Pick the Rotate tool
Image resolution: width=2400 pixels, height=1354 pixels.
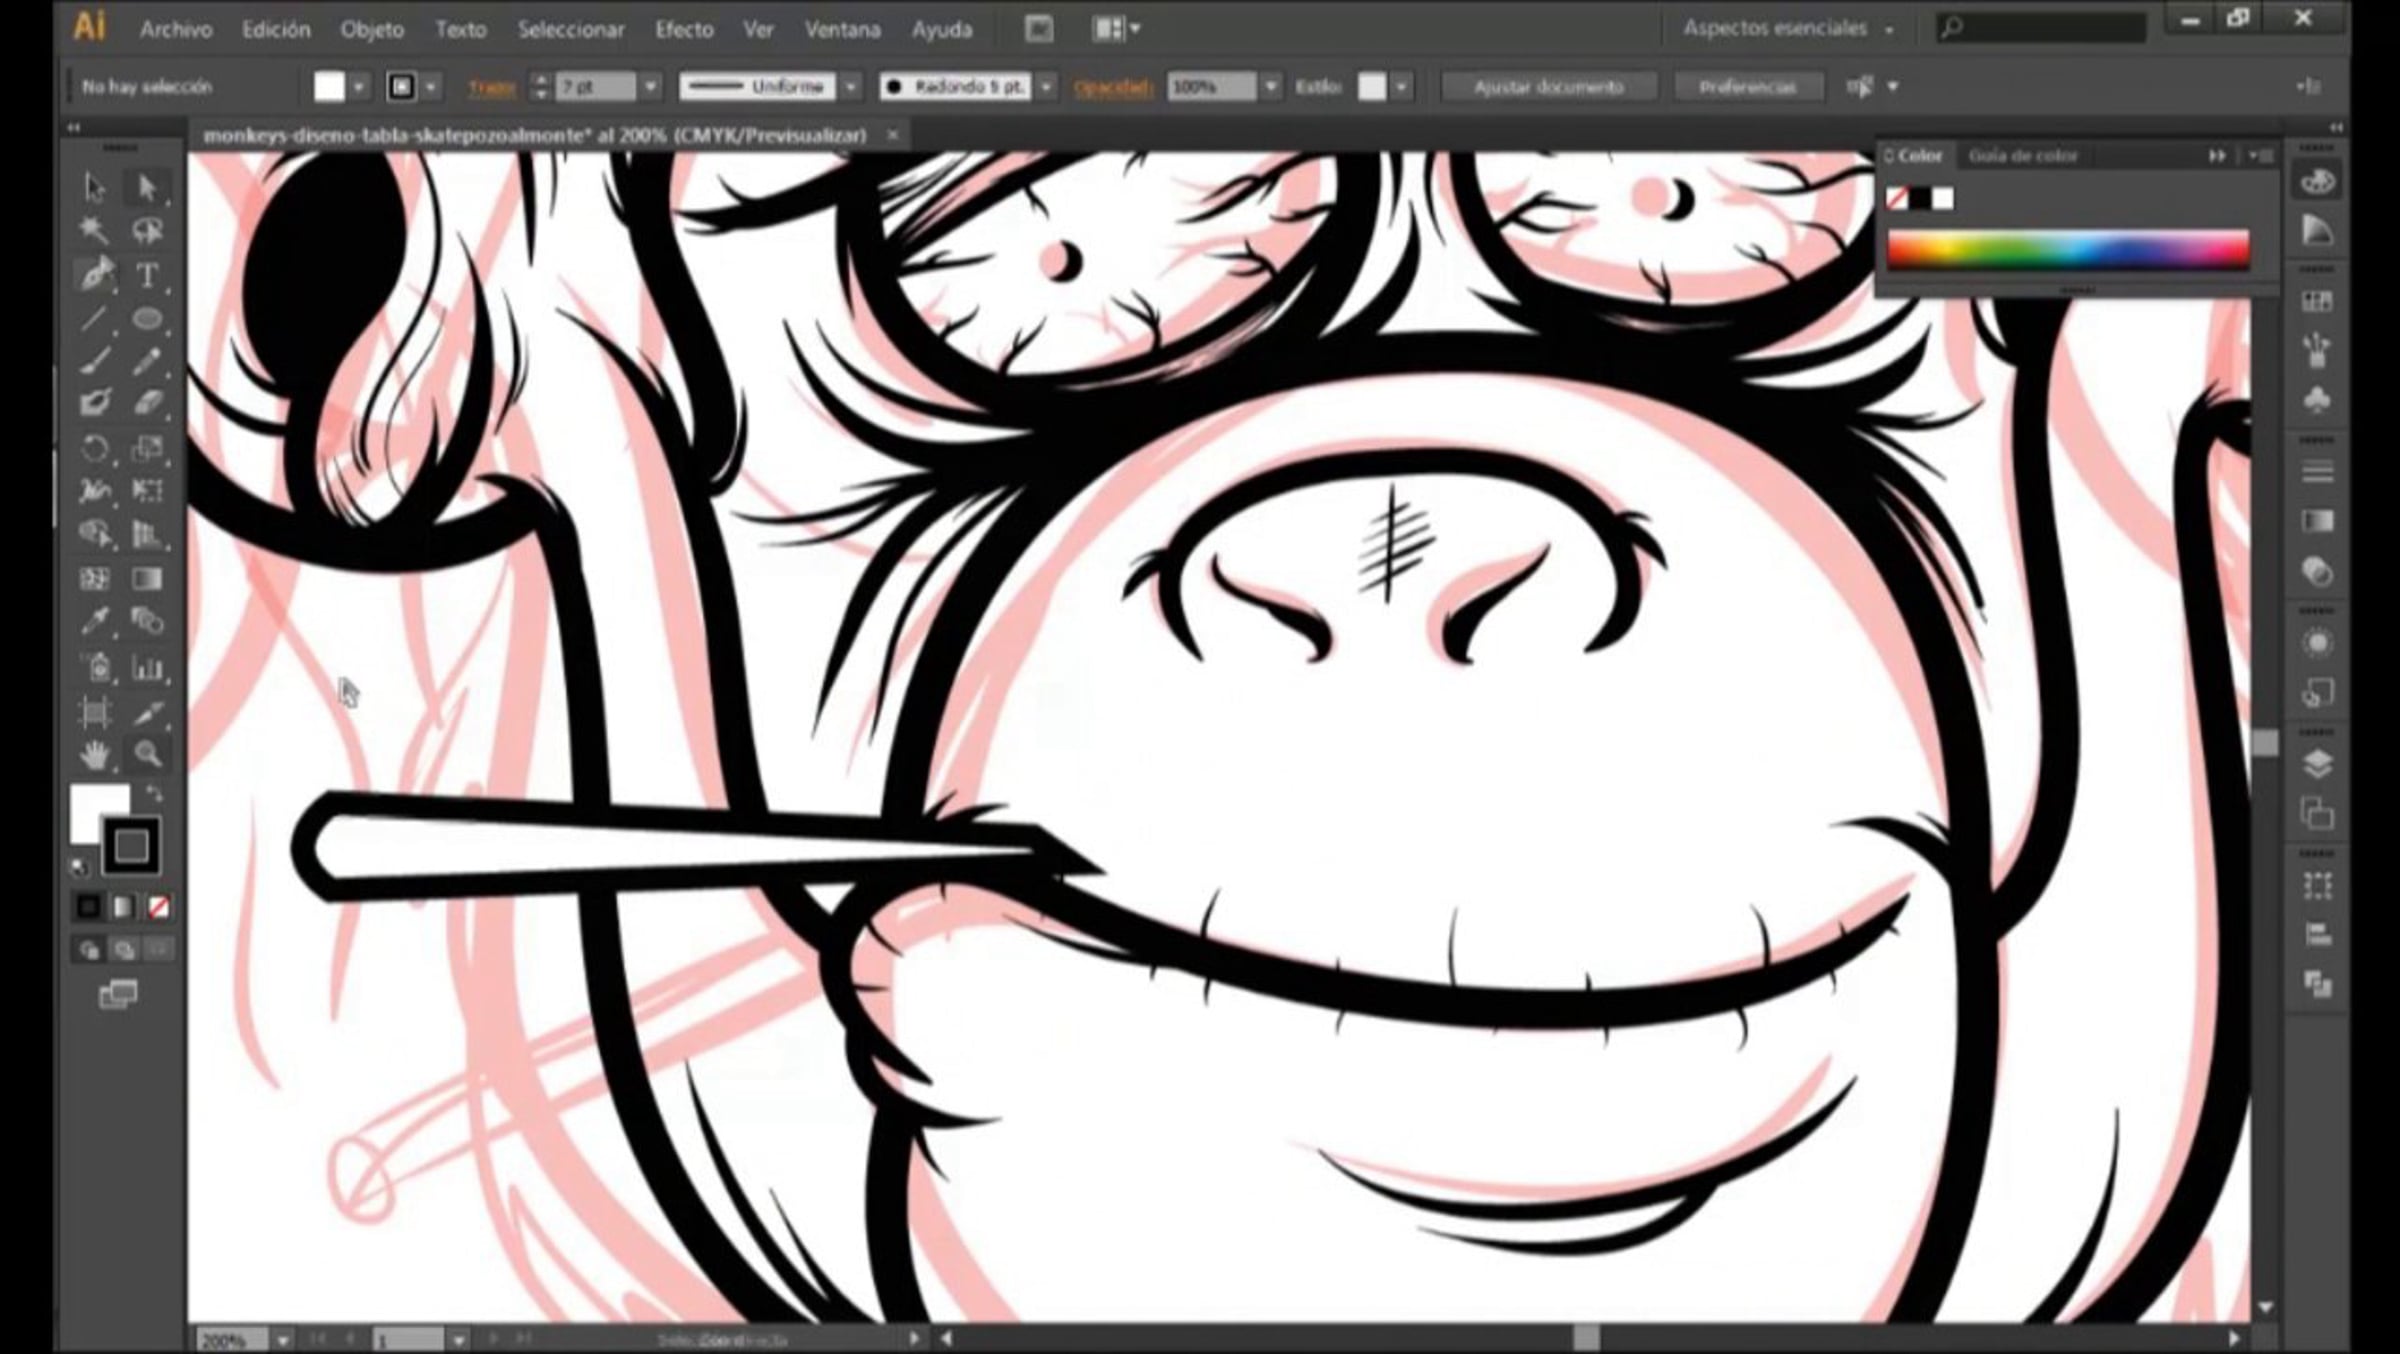coord(94,448)
